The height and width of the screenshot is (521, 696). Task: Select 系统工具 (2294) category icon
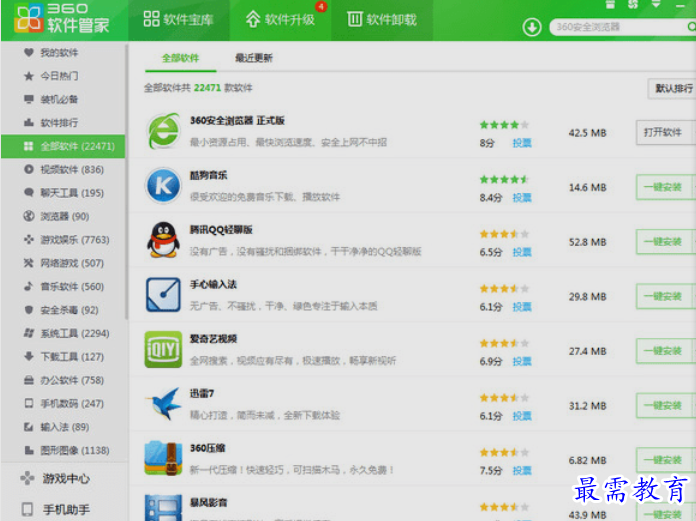click(x=29, y=333)
